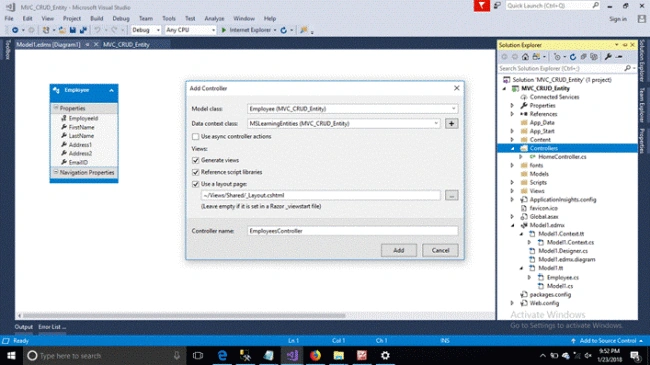Click the Pending Changes Filter icon

pos(557,57)
